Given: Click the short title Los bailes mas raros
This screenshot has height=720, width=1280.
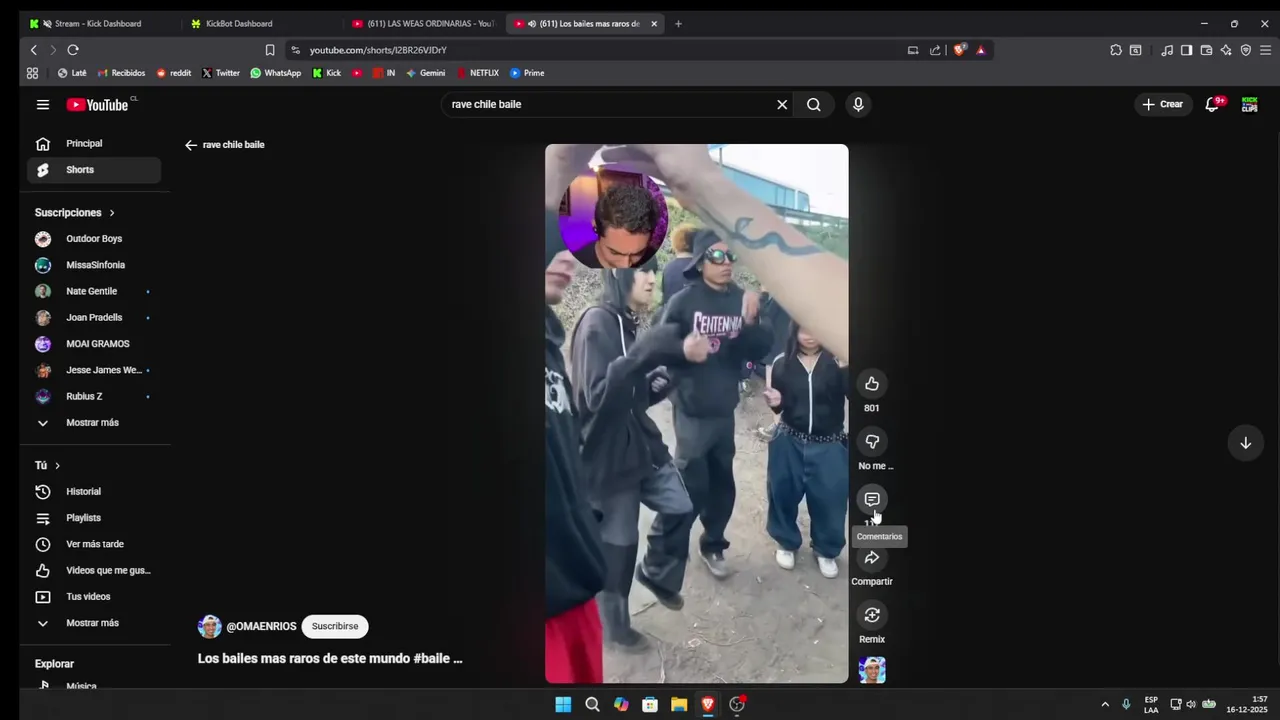Looking at the screenshot, I should [330, 659].
